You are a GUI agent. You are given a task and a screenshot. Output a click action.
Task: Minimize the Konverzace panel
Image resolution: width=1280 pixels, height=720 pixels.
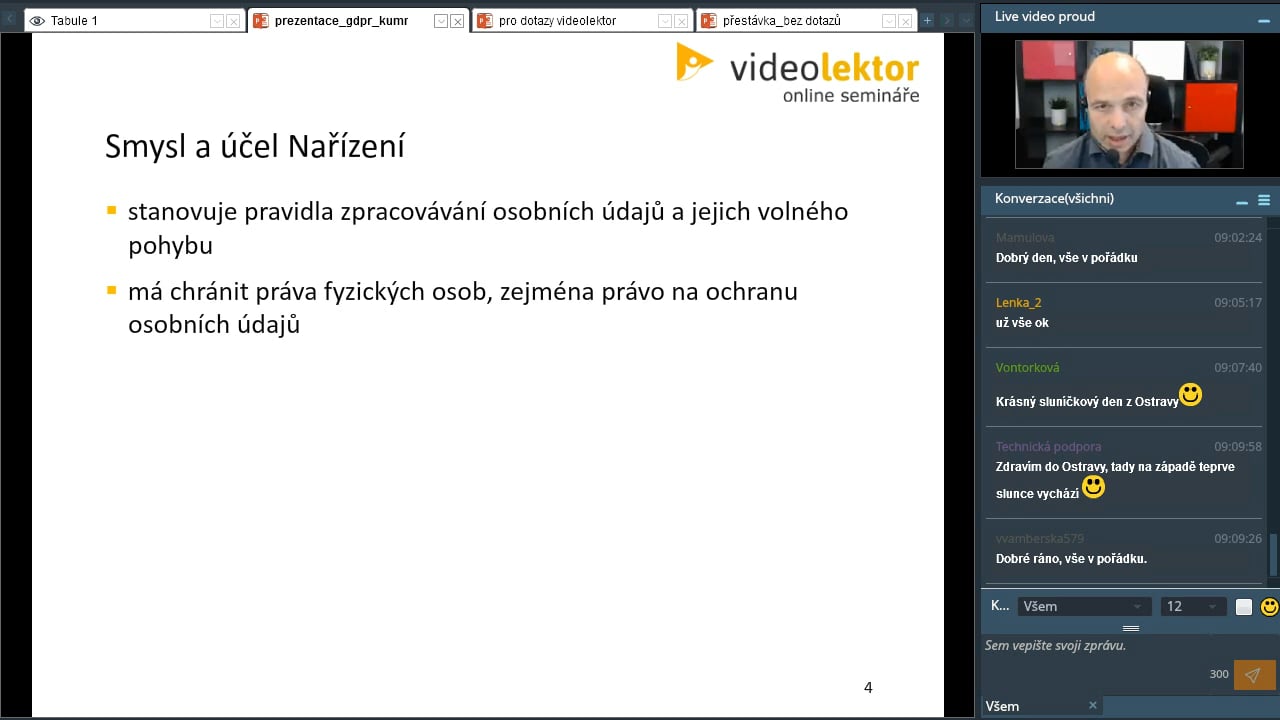pyautogui.click(x=1242, y=201)
